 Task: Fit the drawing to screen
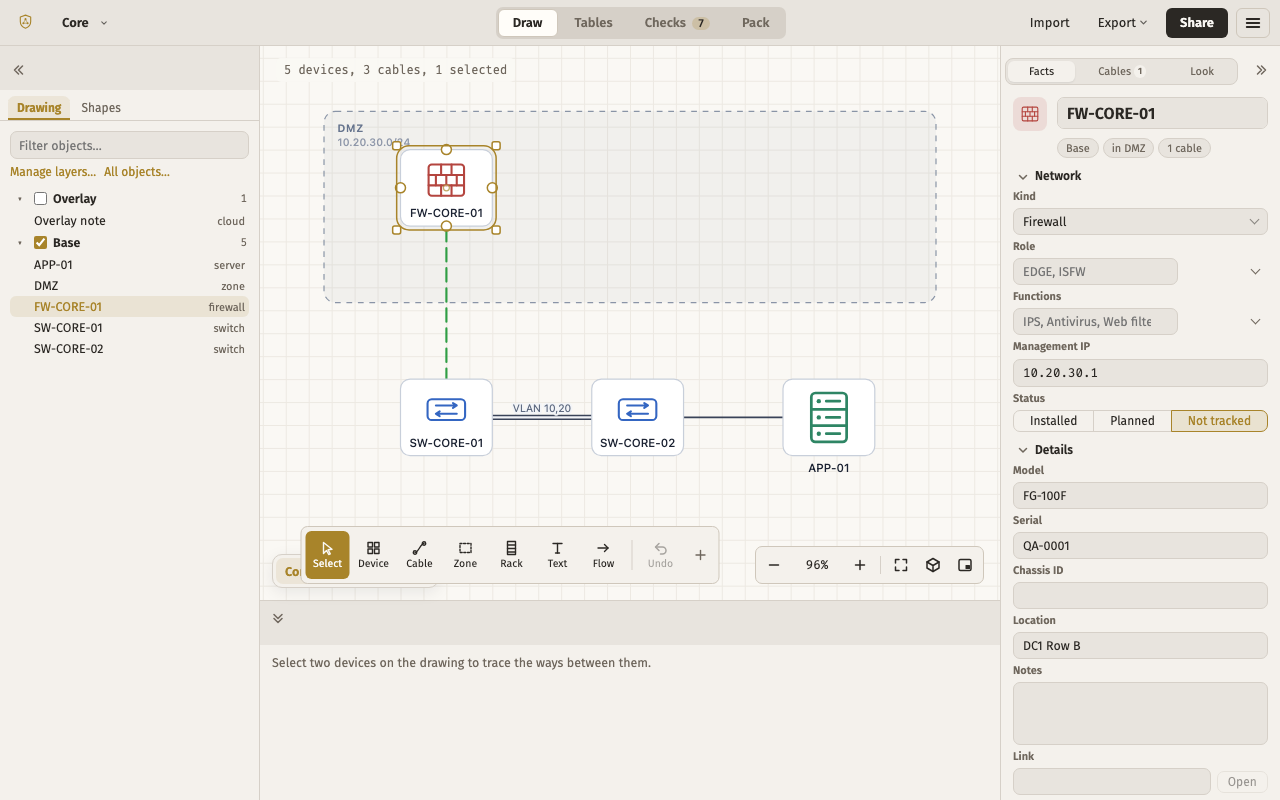tap(901, 565)
